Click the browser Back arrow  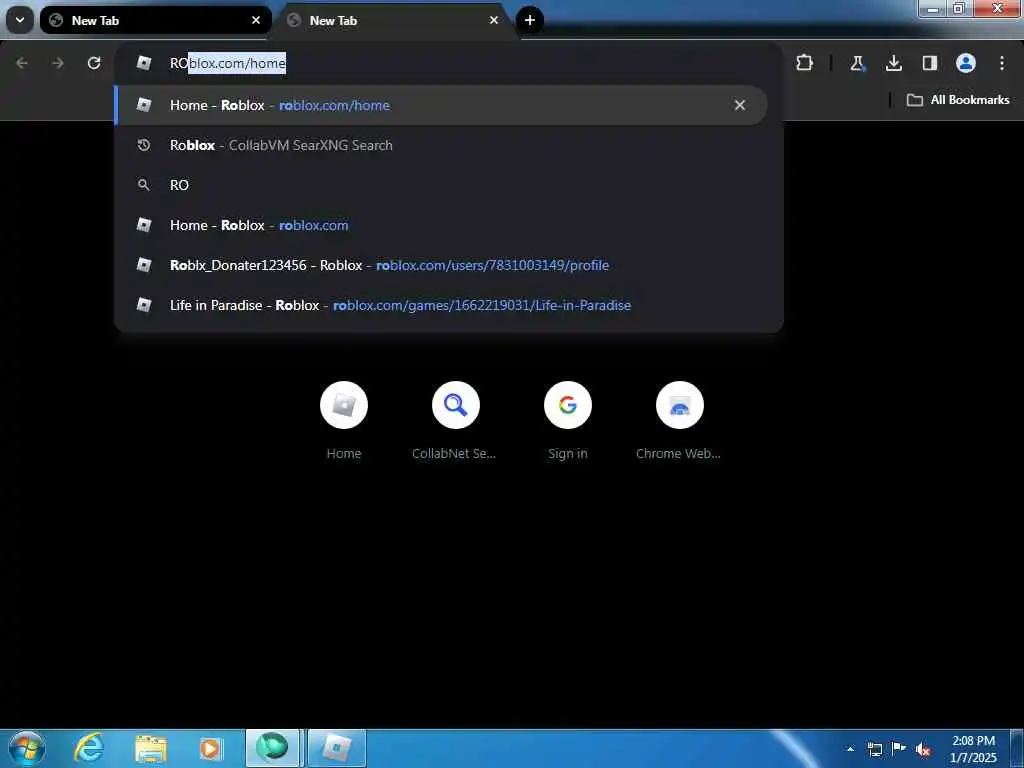(x=22, y=63)
